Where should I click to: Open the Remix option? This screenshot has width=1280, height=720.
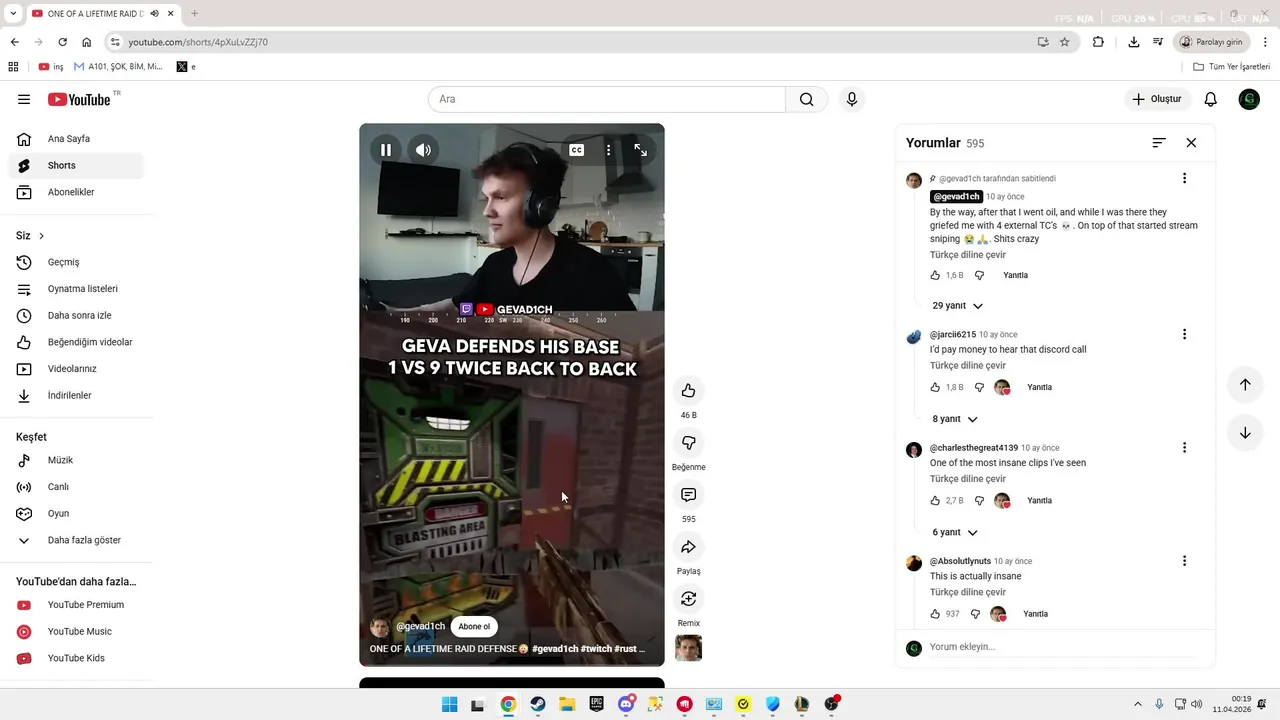click(x=688, y=598)
